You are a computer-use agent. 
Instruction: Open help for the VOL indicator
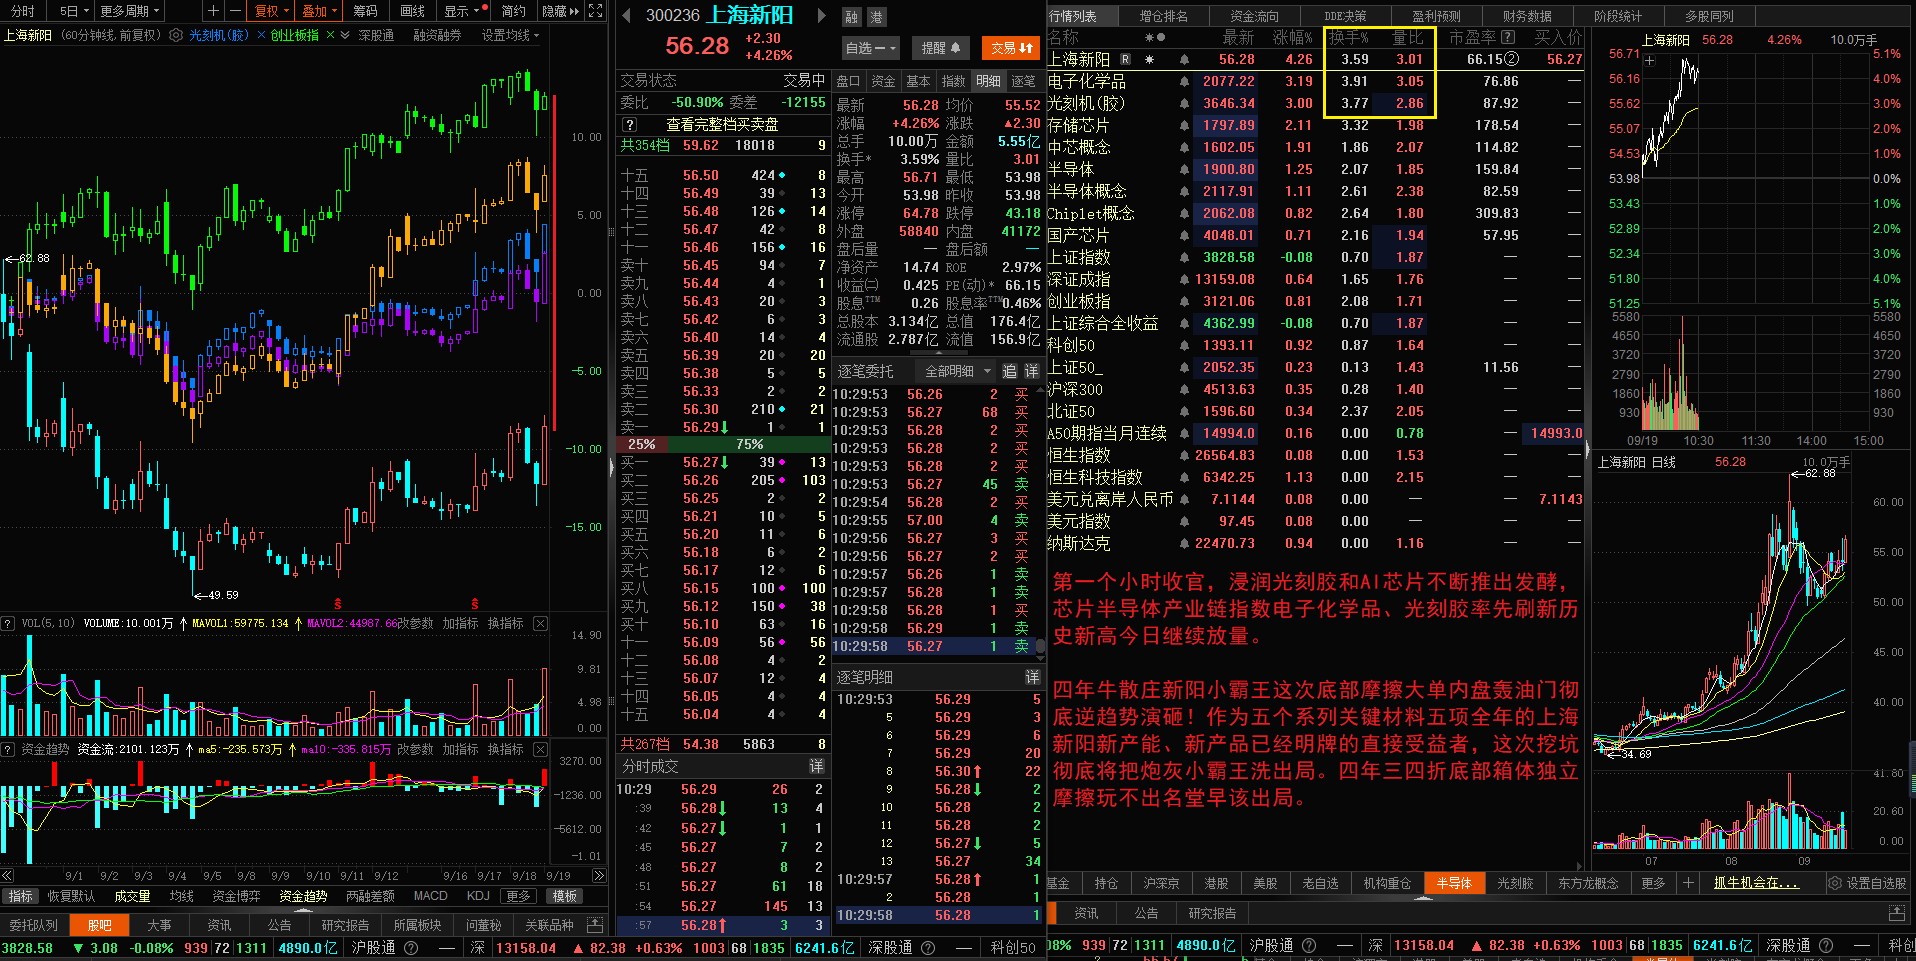point(8,623)
